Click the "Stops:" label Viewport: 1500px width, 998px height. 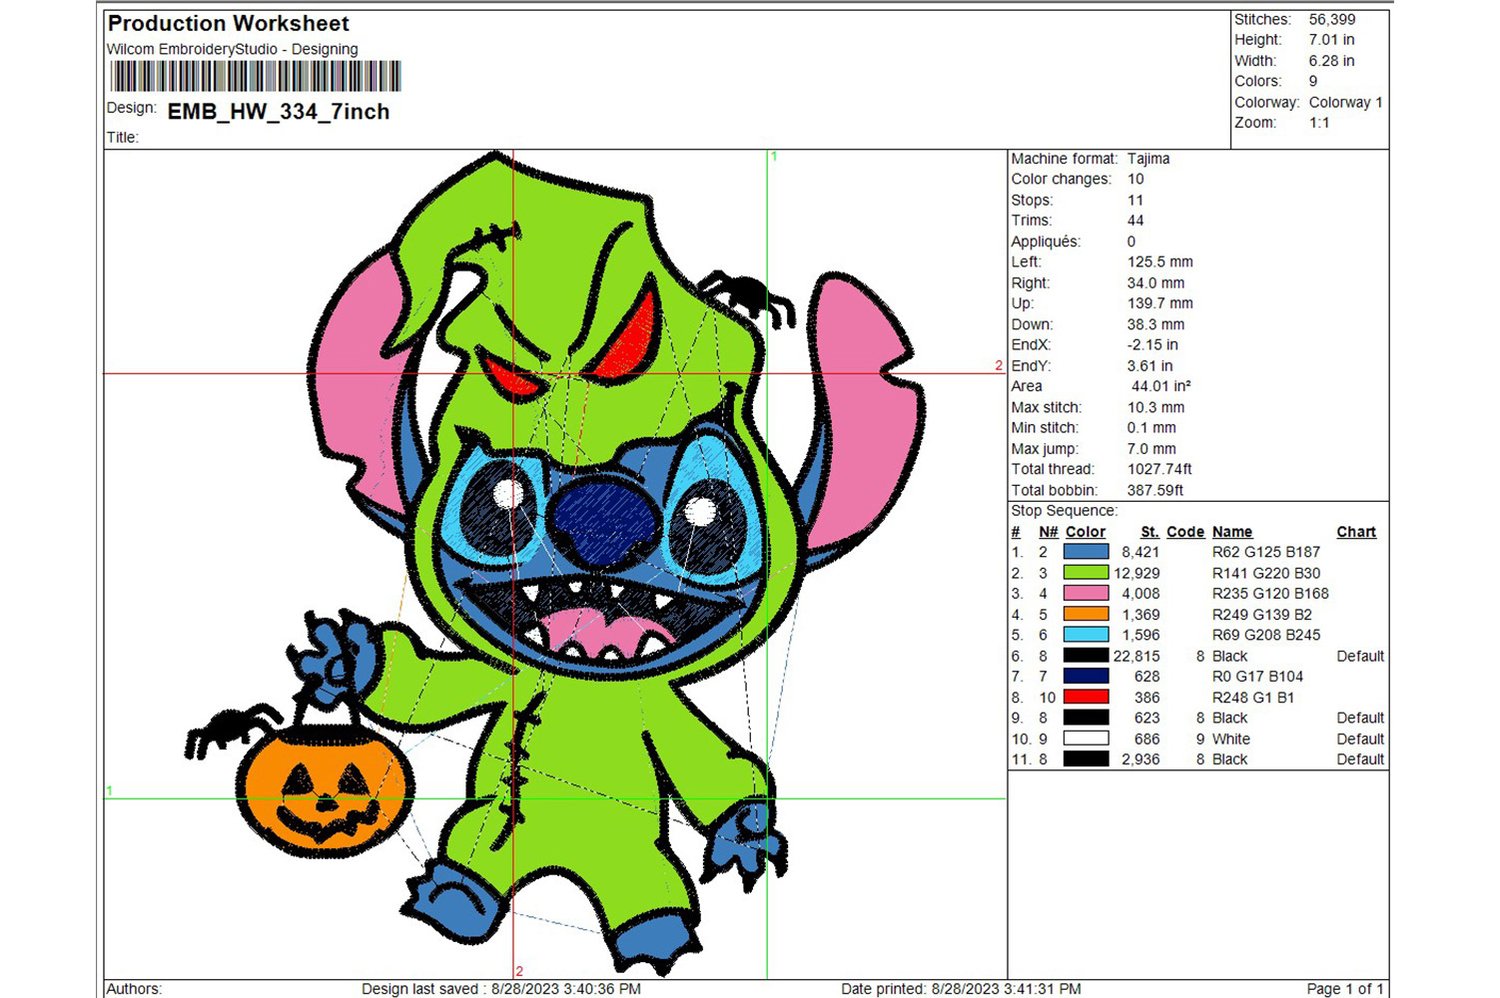click(x=1032, y=200)
